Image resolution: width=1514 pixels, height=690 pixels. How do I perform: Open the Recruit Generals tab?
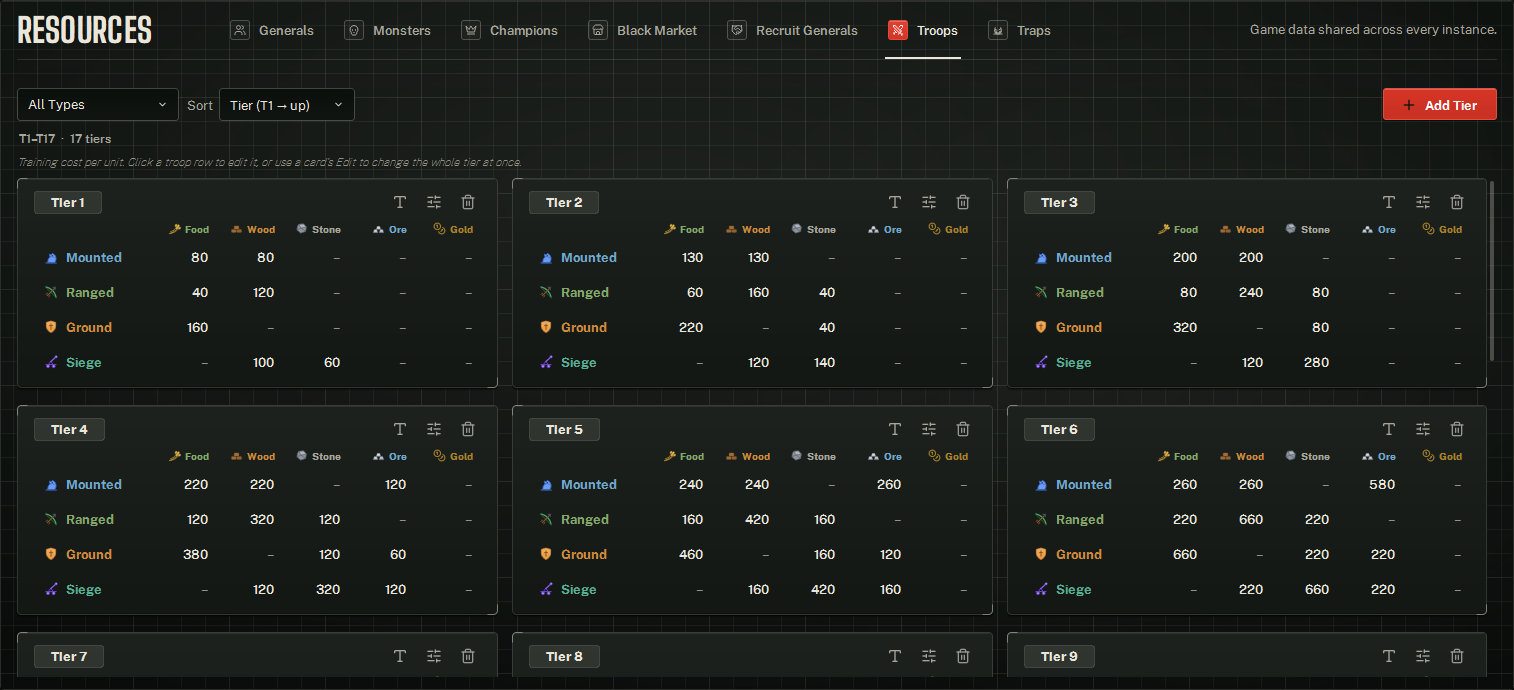click(793, 30)
